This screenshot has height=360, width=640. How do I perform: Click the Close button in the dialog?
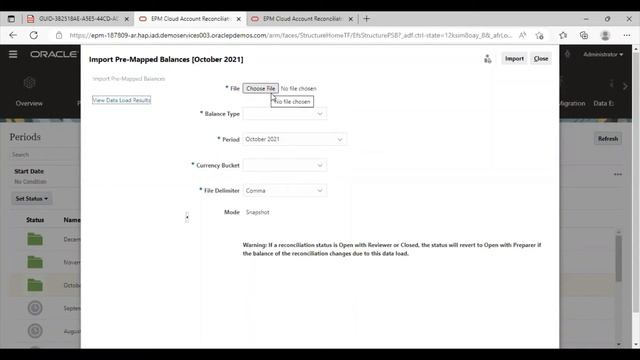point(541,59)
